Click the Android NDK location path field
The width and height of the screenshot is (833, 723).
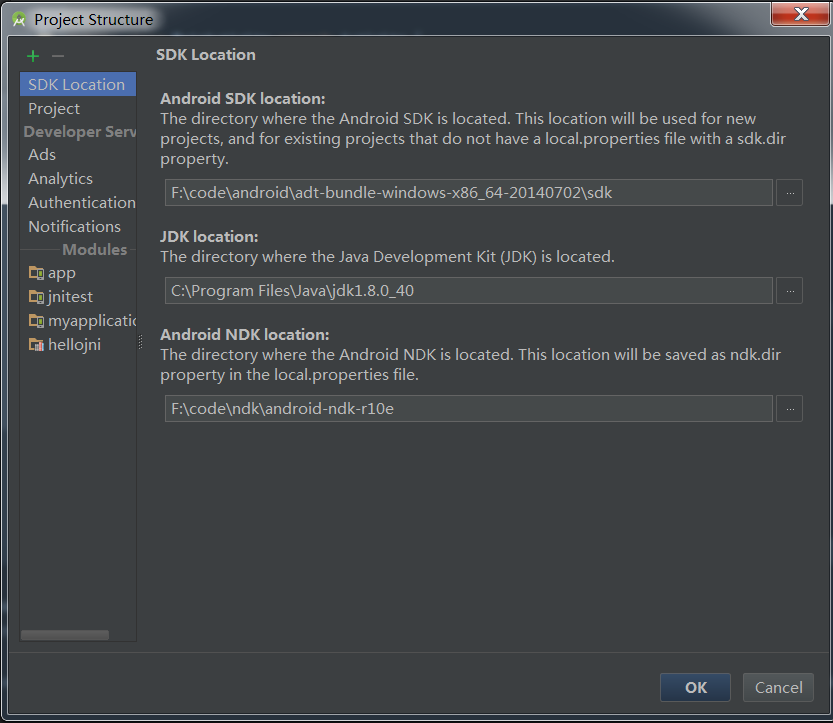(x=469, y=409)
